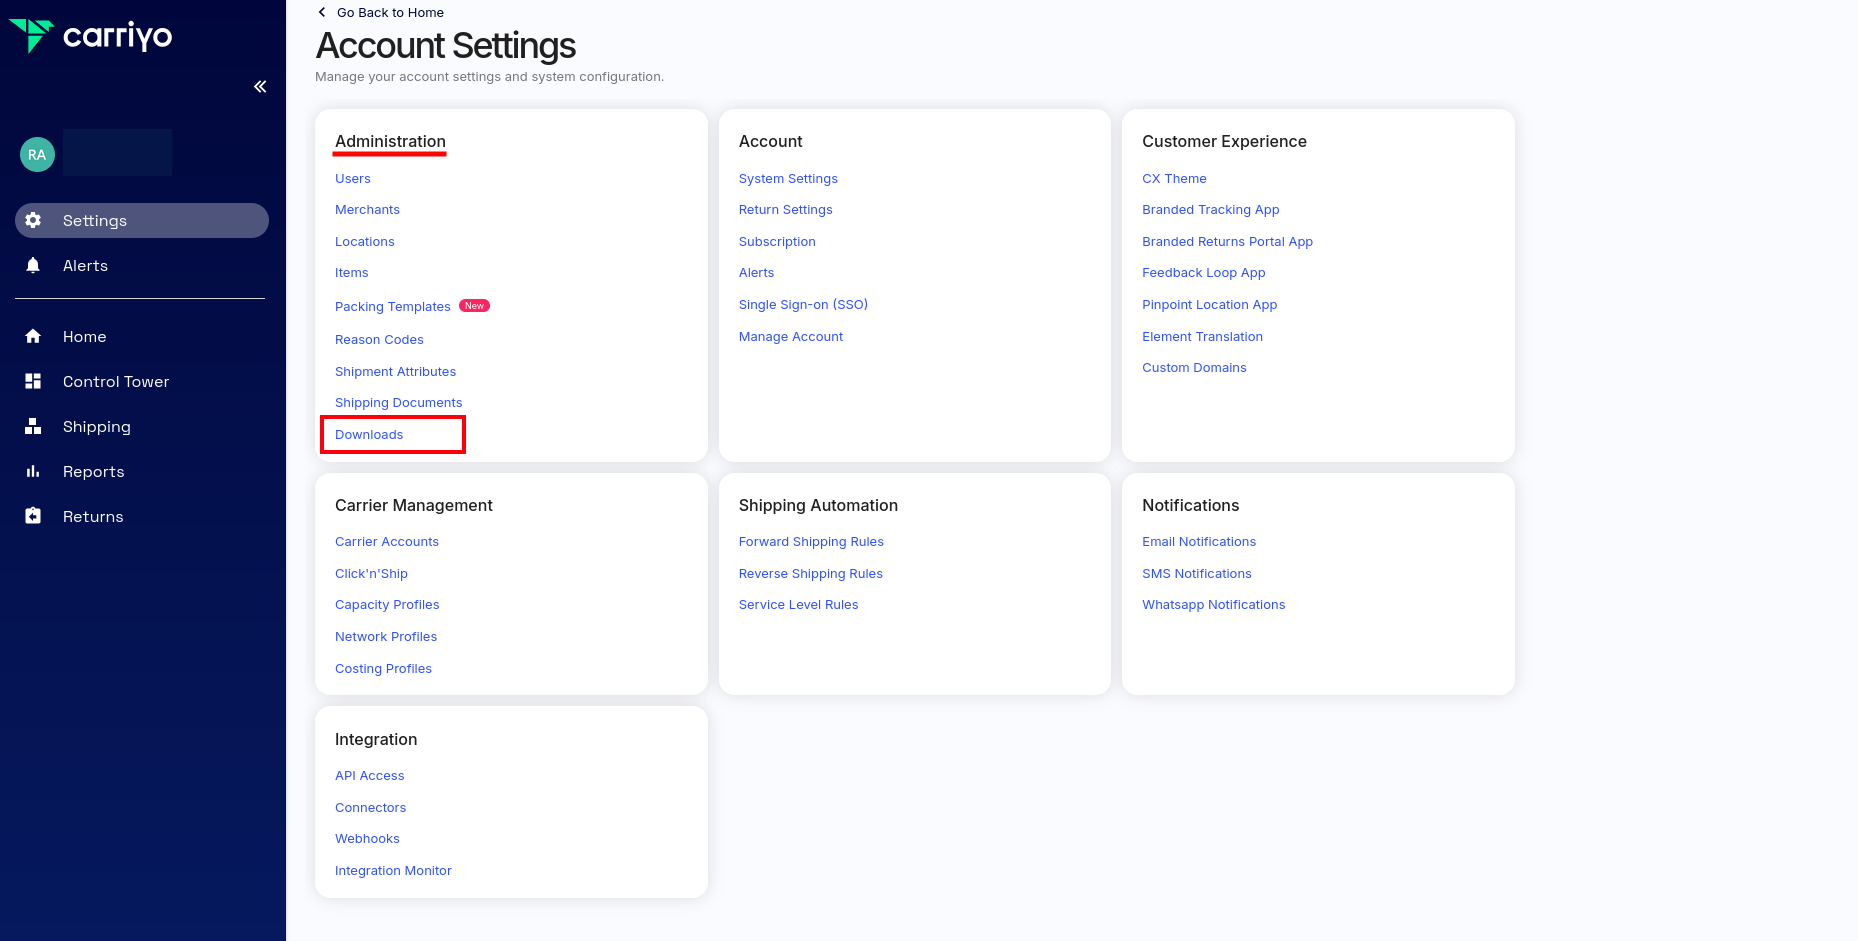
Task: Open Items under Administration
Action: pos(352,272)
